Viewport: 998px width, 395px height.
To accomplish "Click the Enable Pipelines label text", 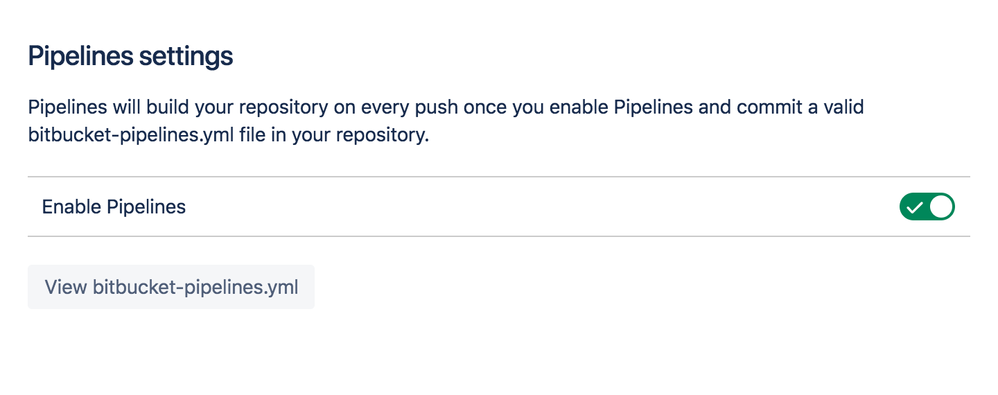I will [114, 207].
